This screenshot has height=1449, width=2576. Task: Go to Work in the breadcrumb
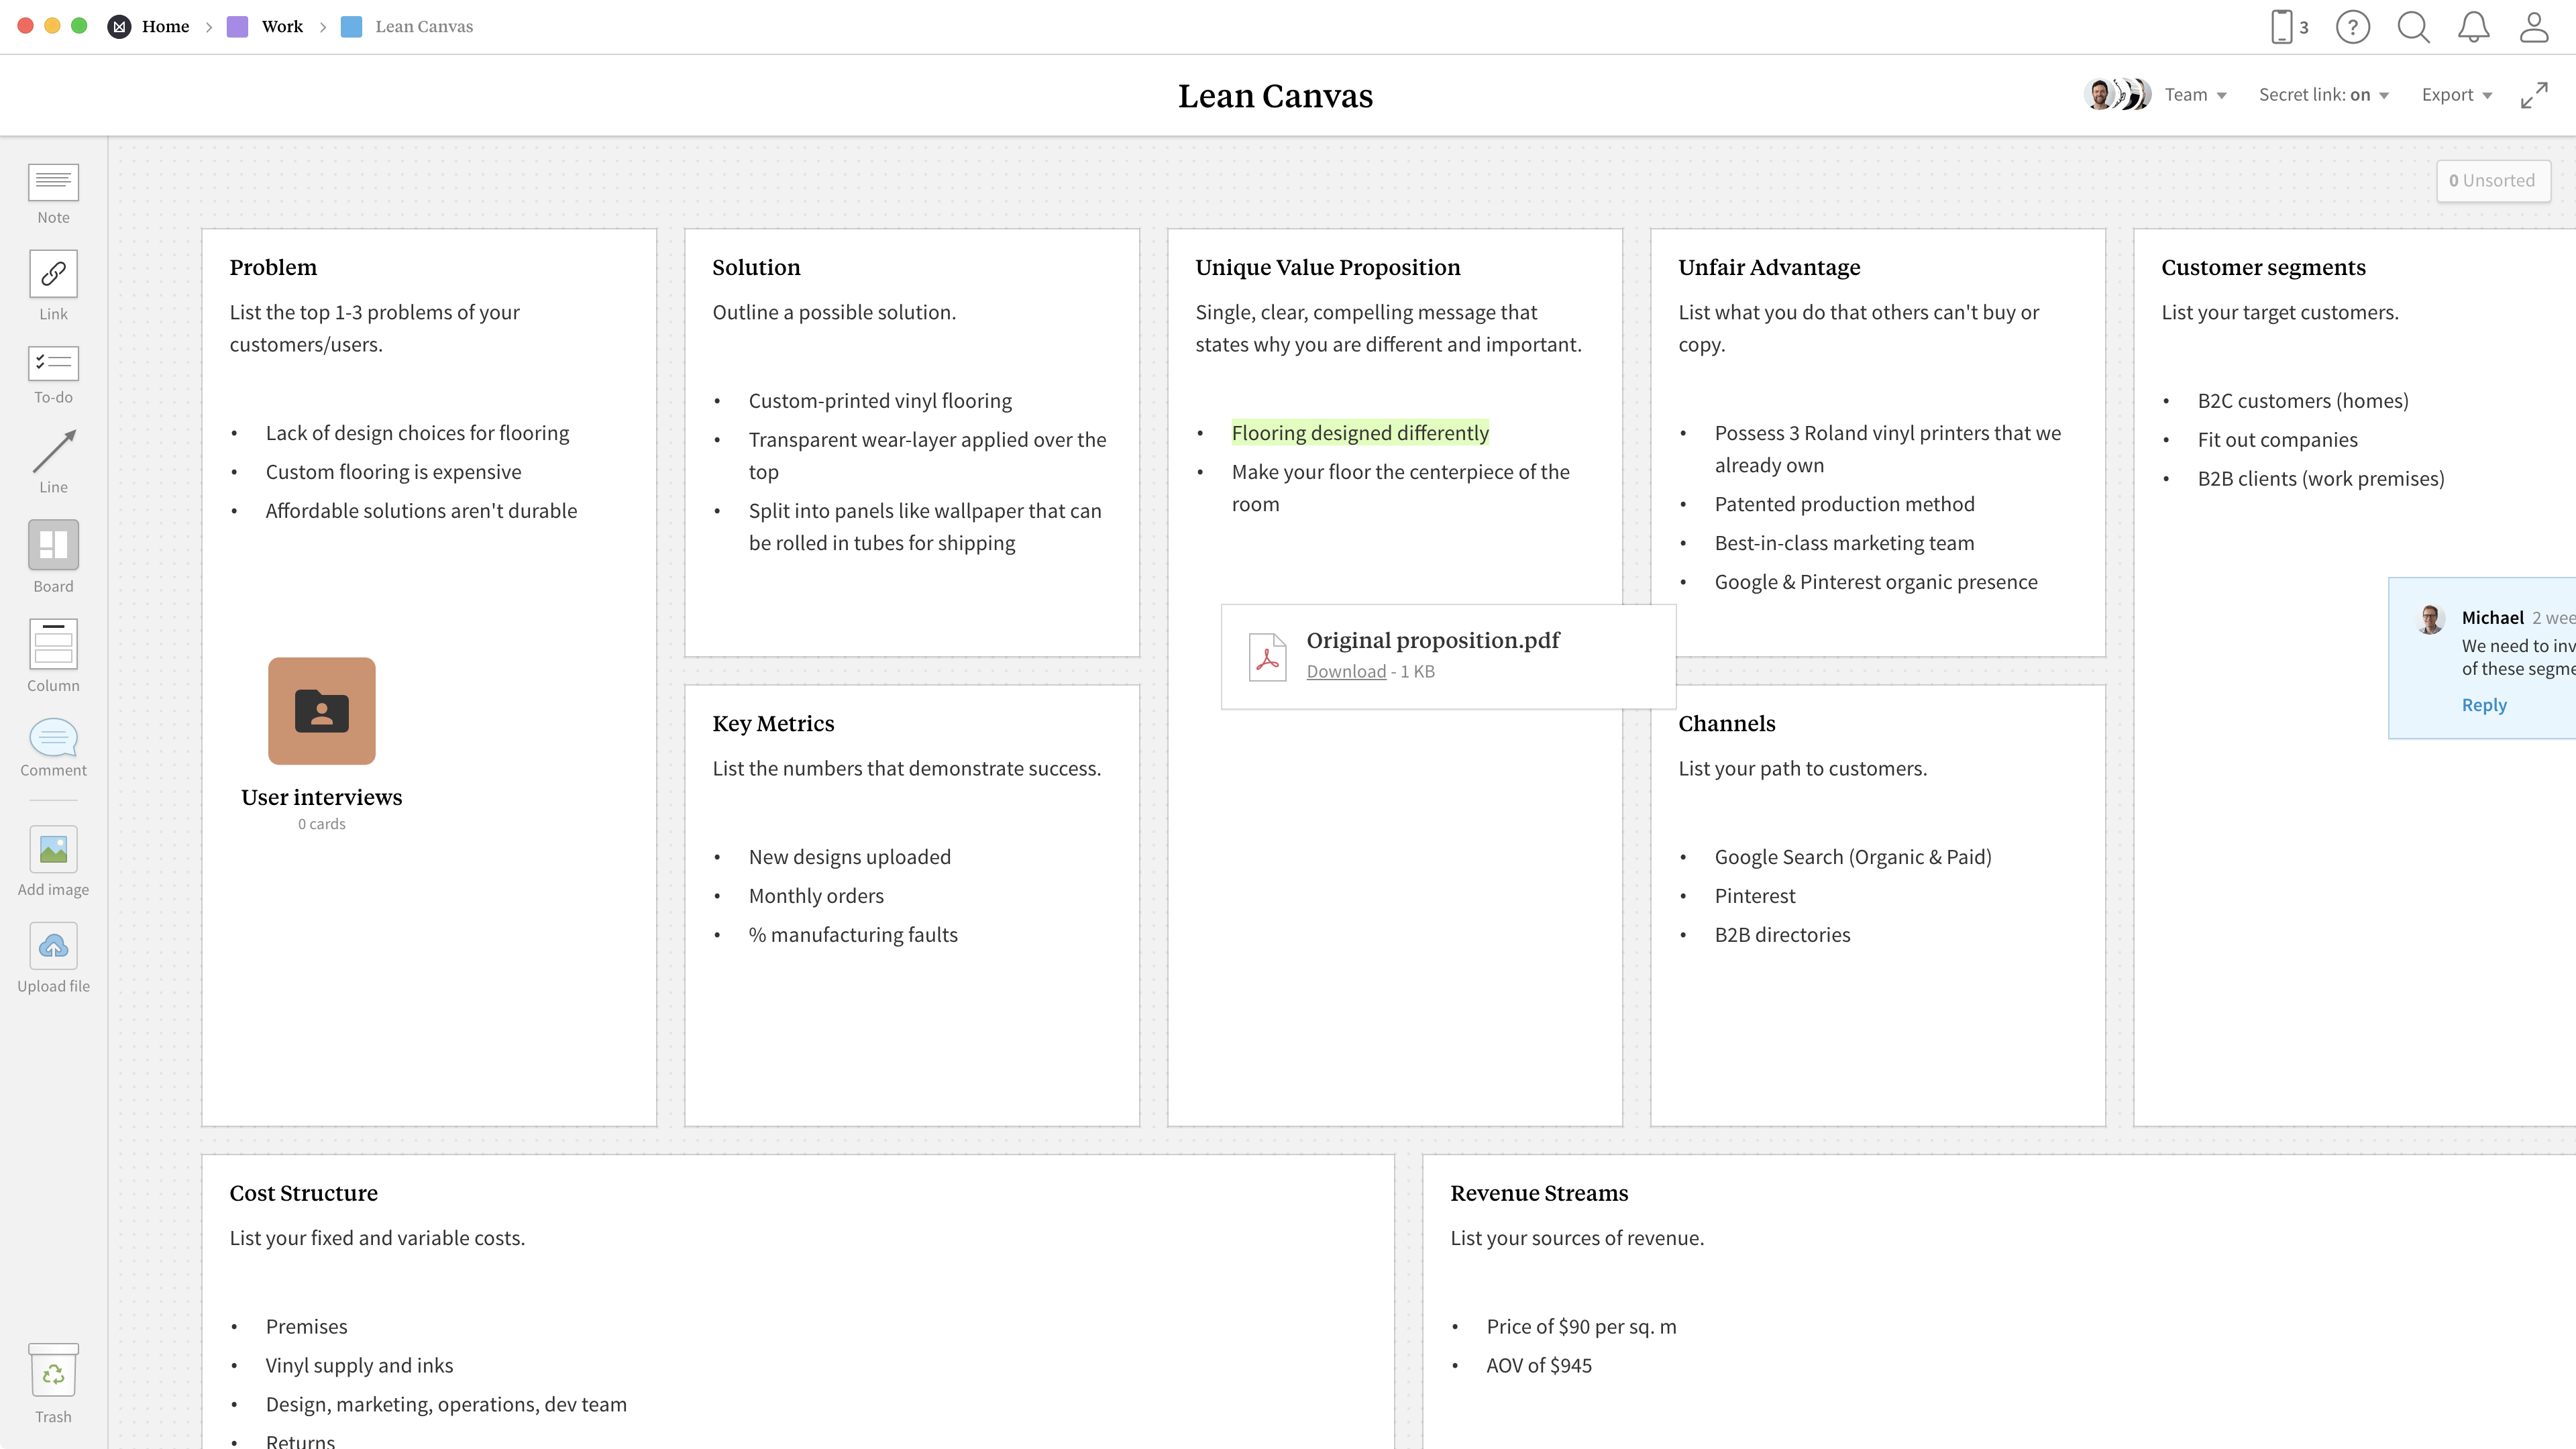[x=282, y=27]
